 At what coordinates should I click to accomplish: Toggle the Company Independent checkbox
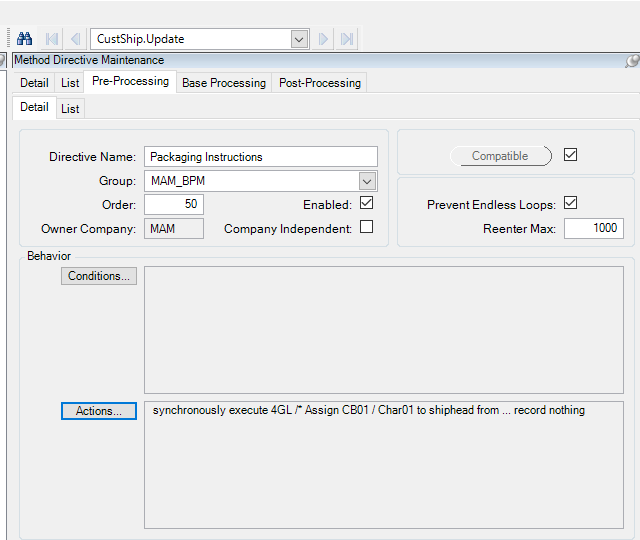coord(367,227)
